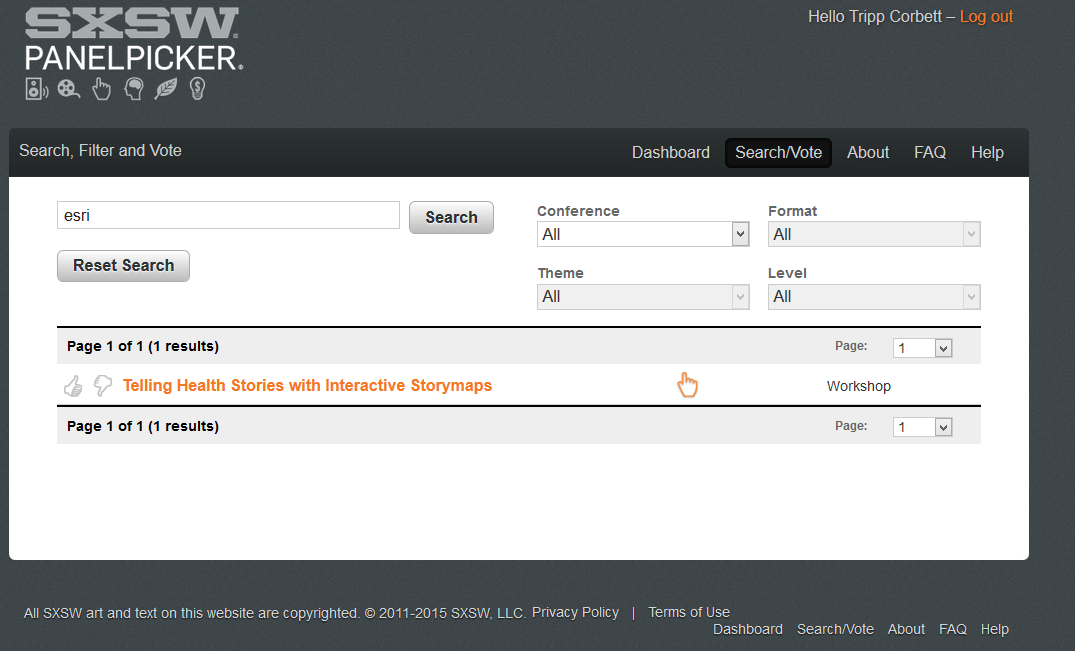Click the orange interactive hand icon in result row
The height and width of the screenshot is (651, 1075).
(x=688, y=385)
